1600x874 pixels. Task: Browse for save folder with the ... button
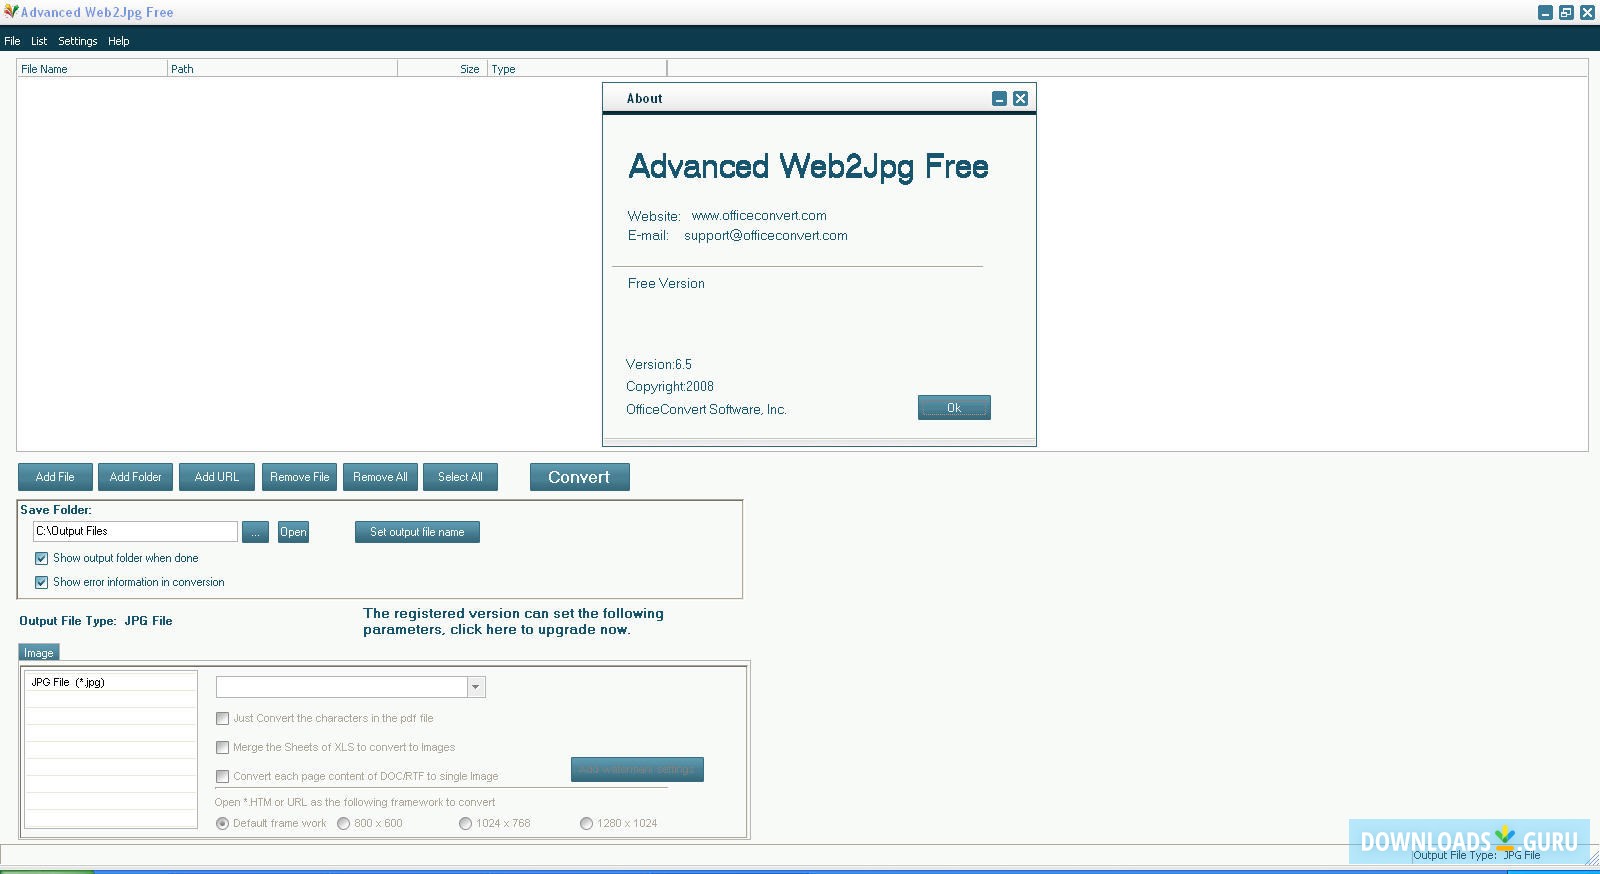click(255, 532)
